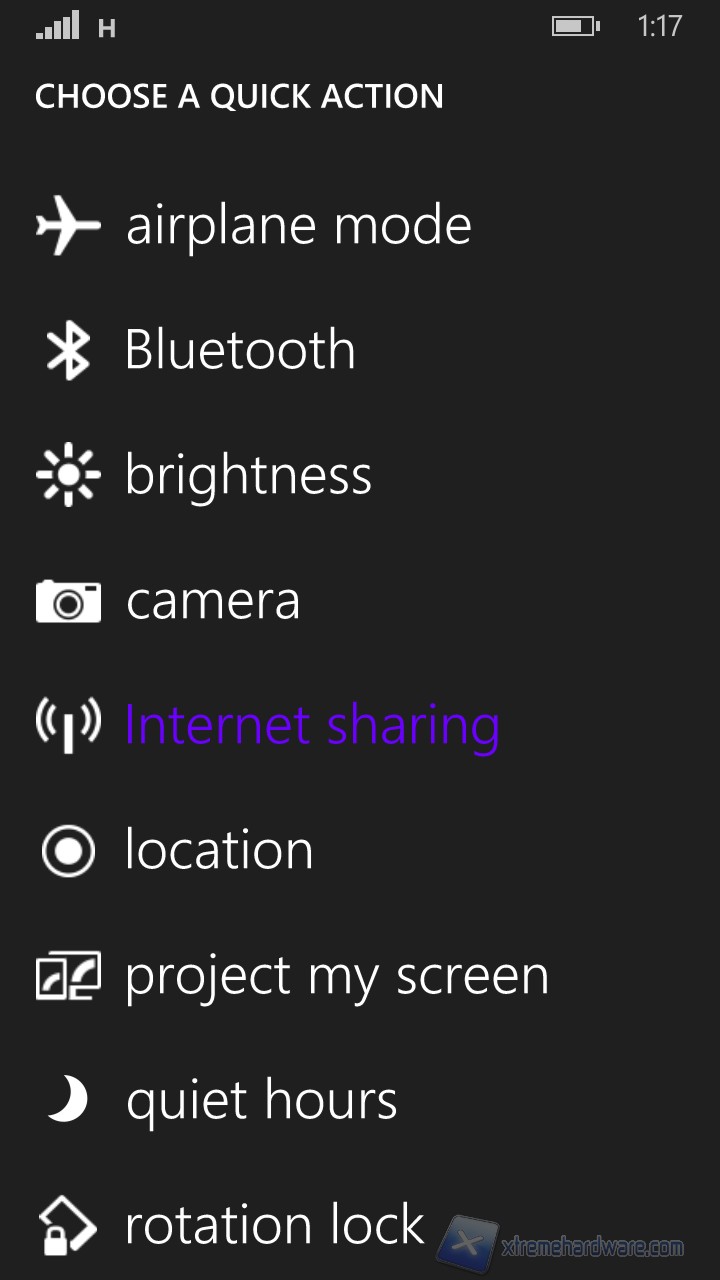Select rotation lock text entry
720x1280 pixels.
tap(275, 1225)
